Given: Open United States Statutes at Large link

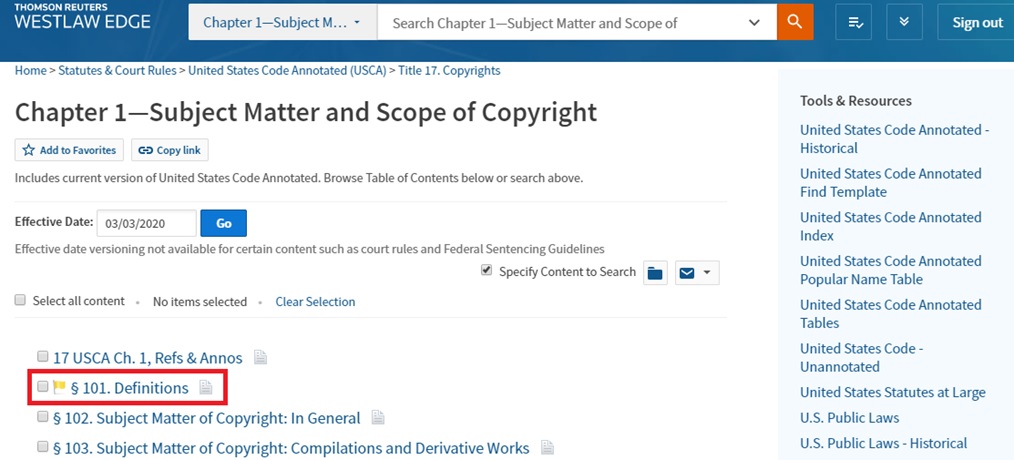Looking at the screenshot, I should pos(892,392).
